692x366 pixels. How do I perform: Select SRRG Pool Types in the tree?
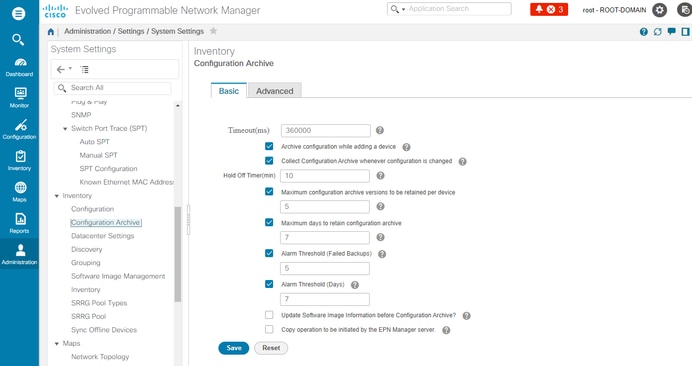(x=99, y=303)
